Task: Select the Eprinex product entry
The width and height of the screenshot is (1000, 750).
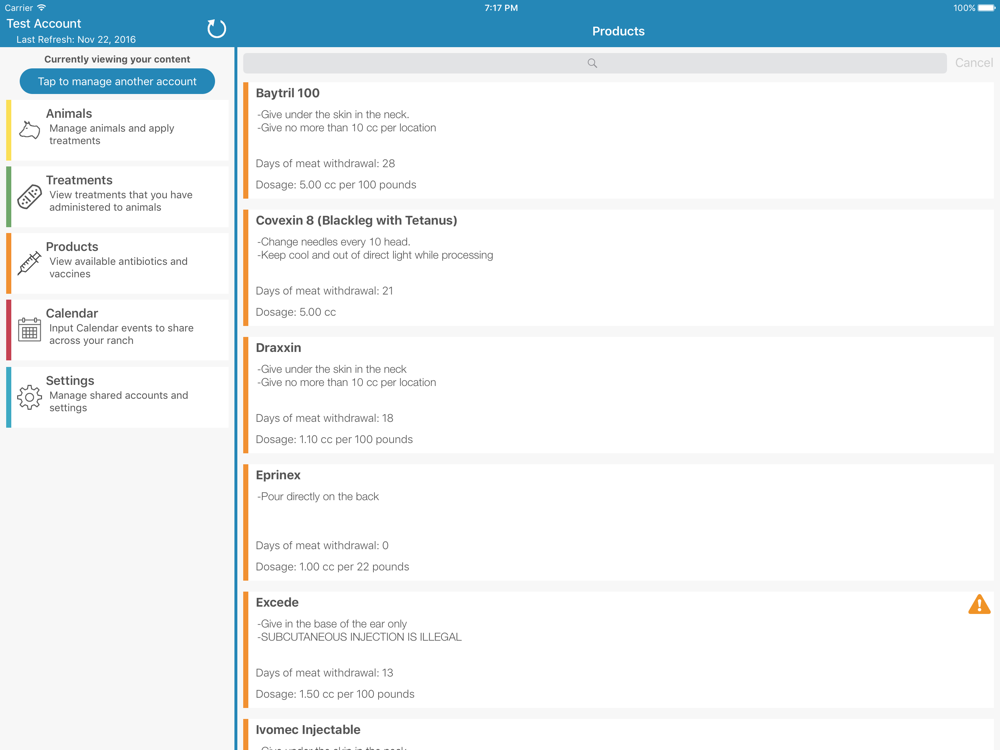Action: (618, 522)
